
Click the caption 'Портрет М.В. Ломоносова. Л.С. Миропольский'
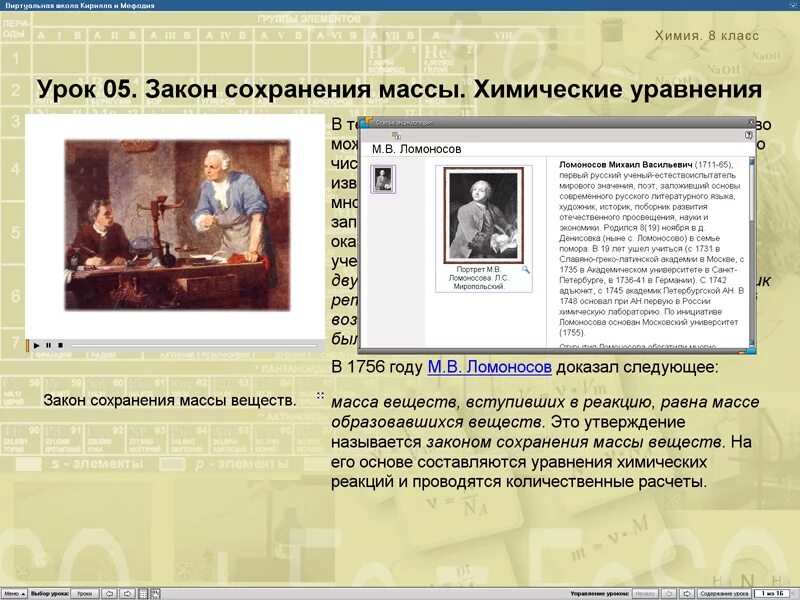(x=479, y=278)
